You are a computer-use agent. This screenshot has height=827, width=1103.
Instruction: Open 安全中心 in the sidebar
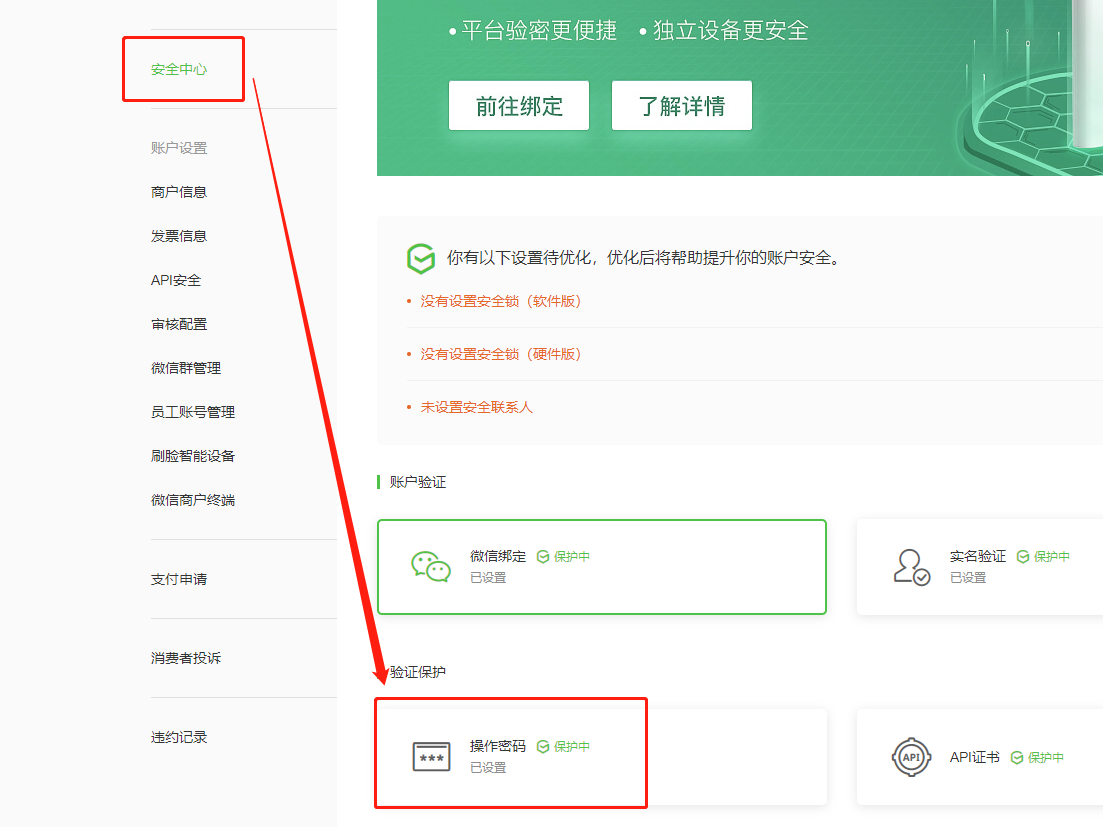tap(179, 70)
